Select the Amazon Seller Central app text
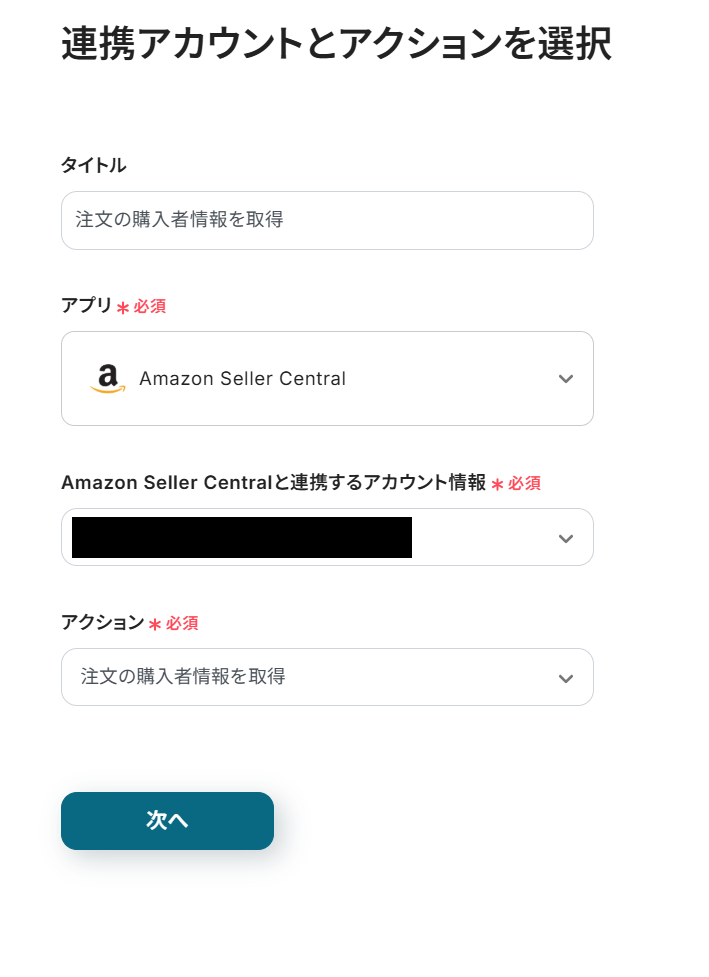The height and width of the screenshot is (977, 709). point(242,379)
